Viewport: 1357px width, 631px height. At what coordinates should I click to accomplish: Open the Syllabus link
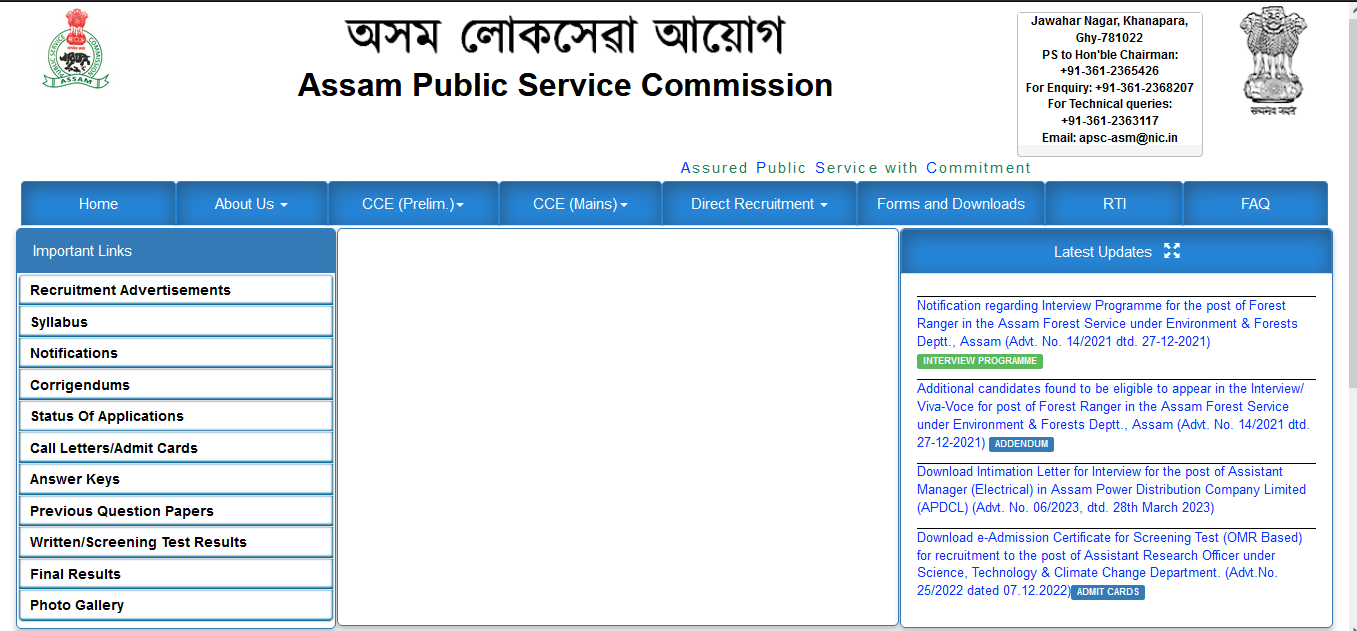point(176,322)
